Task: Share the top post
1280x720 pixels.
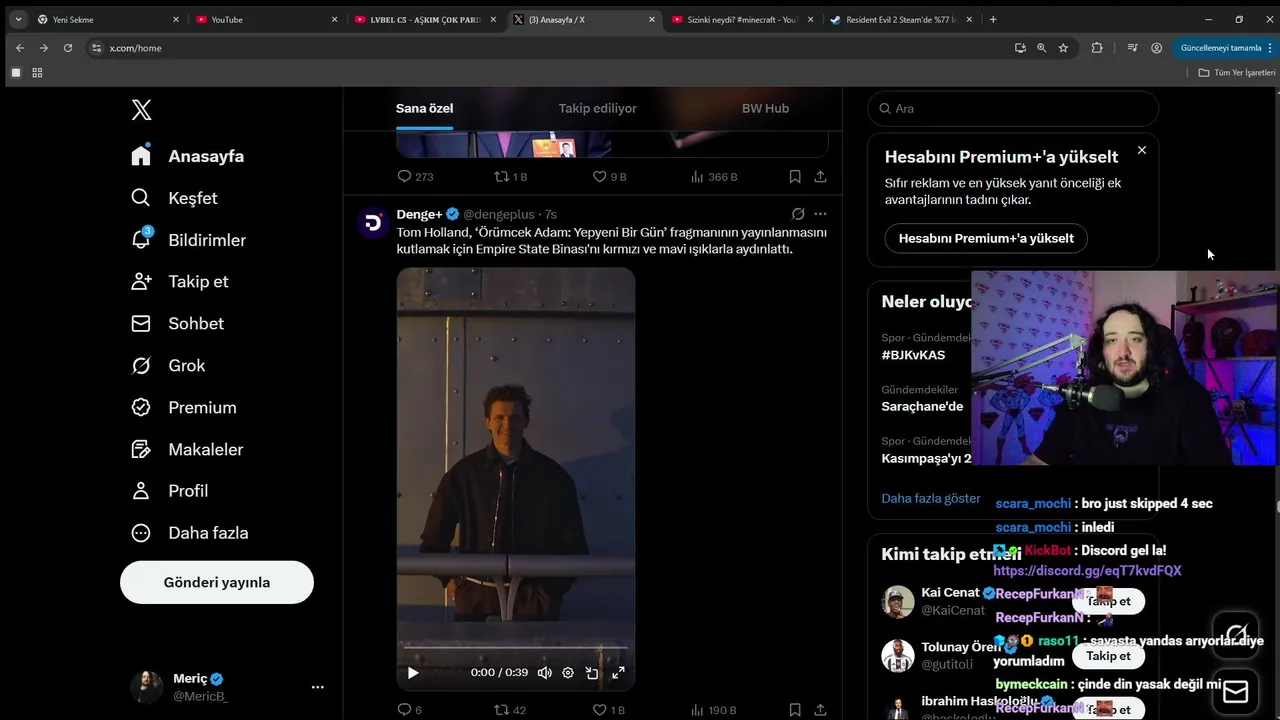Action: click(x=820, y=176)
